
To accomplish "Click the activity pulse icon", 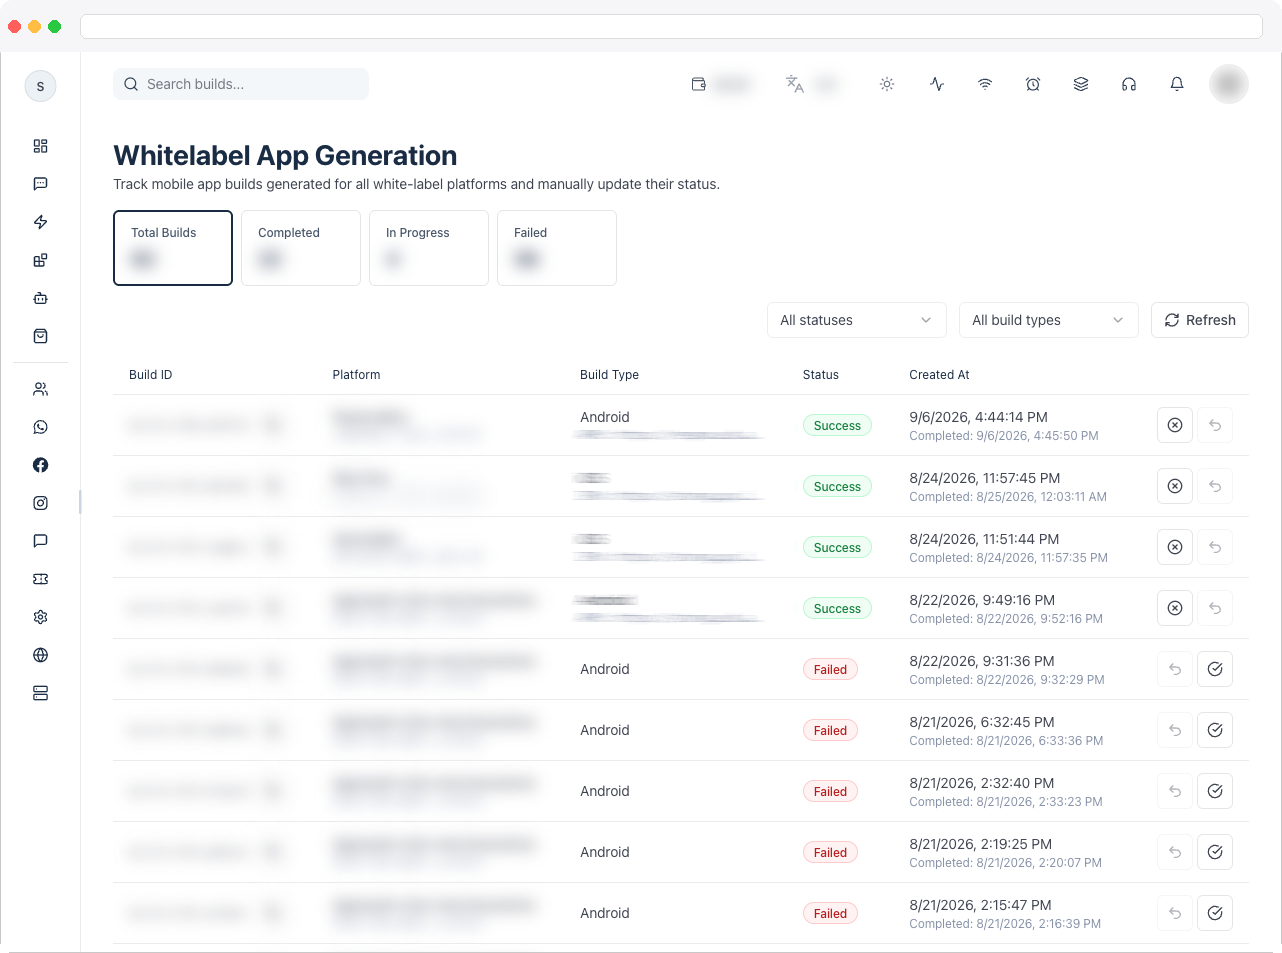I will click(x=937, y=84).
